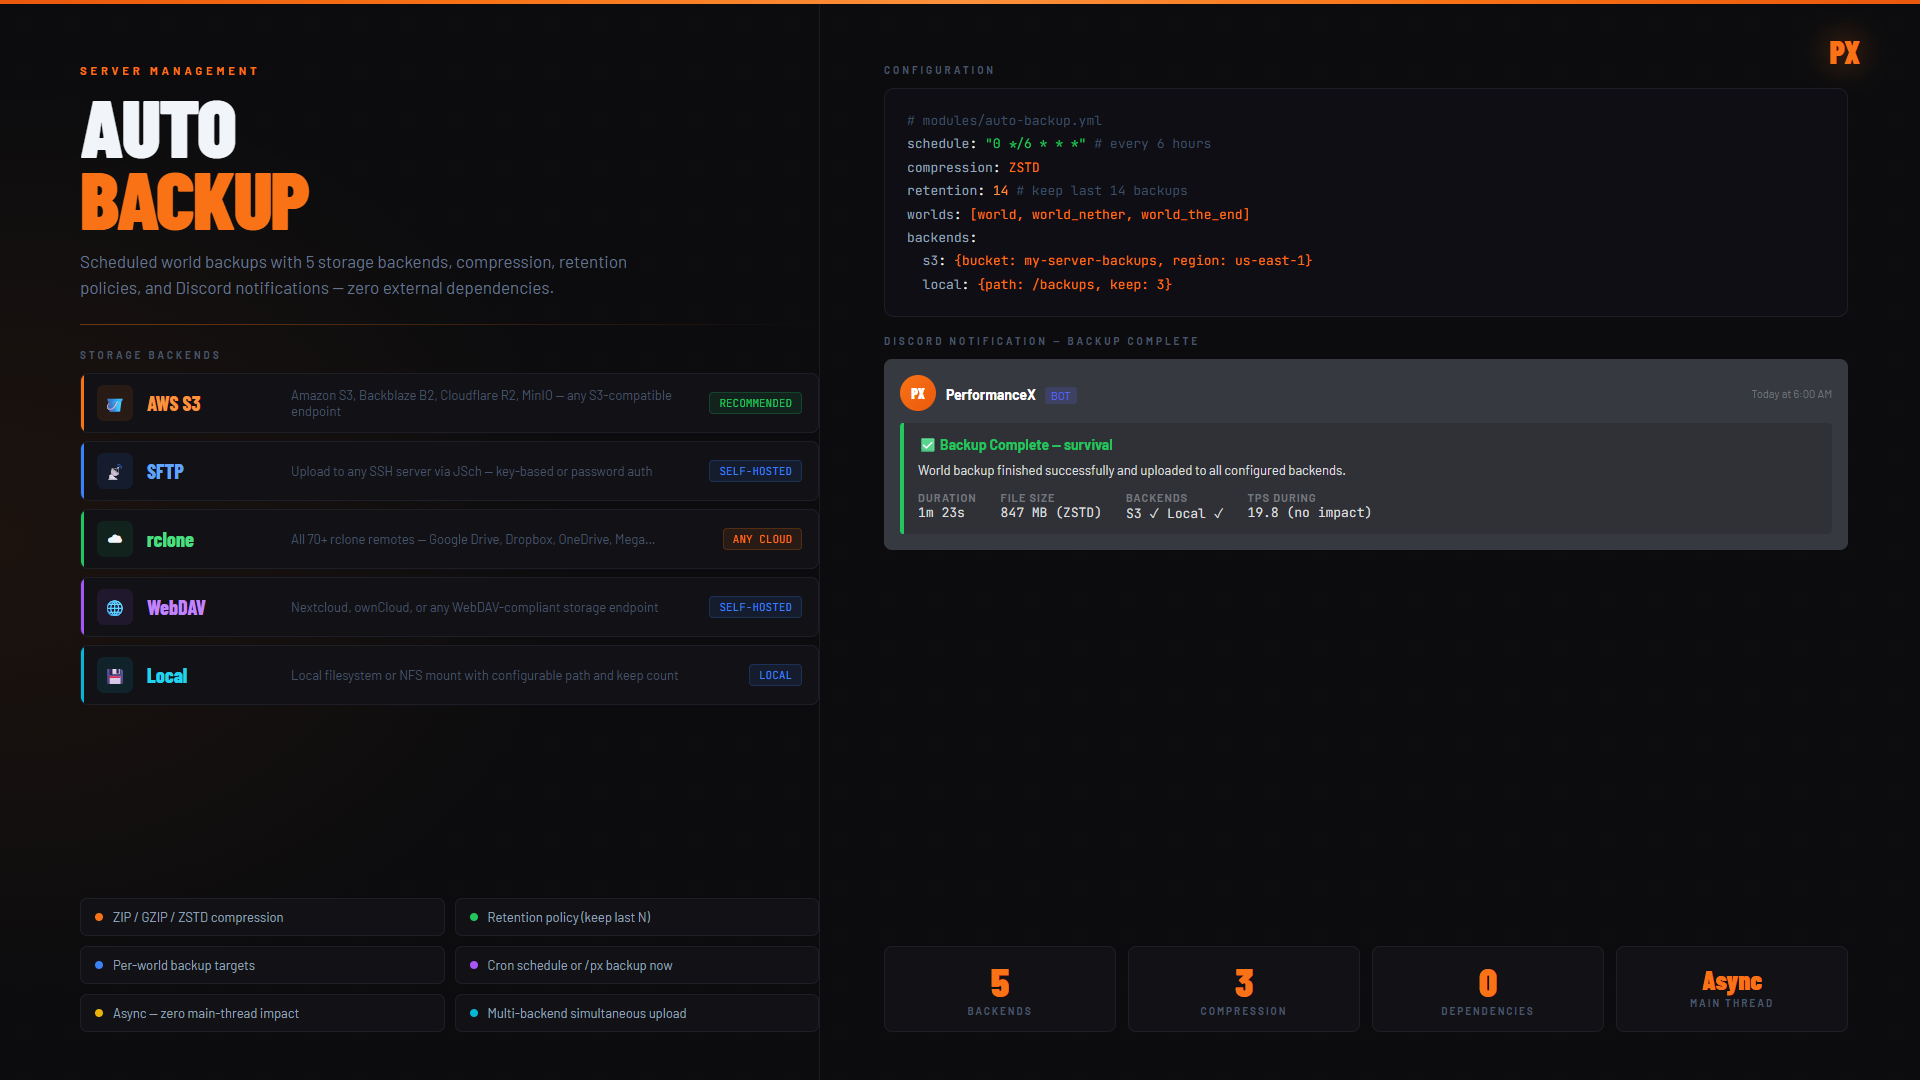Click the Retention policy (keep last N) feature

[637, 917]
